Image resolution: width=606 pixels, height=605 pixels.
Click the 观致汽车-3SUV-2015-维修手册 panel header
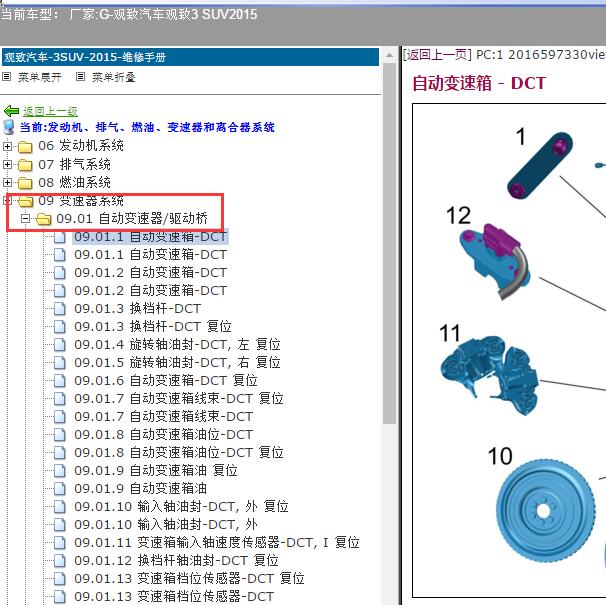pyautogui.click(x=190, y=57)
